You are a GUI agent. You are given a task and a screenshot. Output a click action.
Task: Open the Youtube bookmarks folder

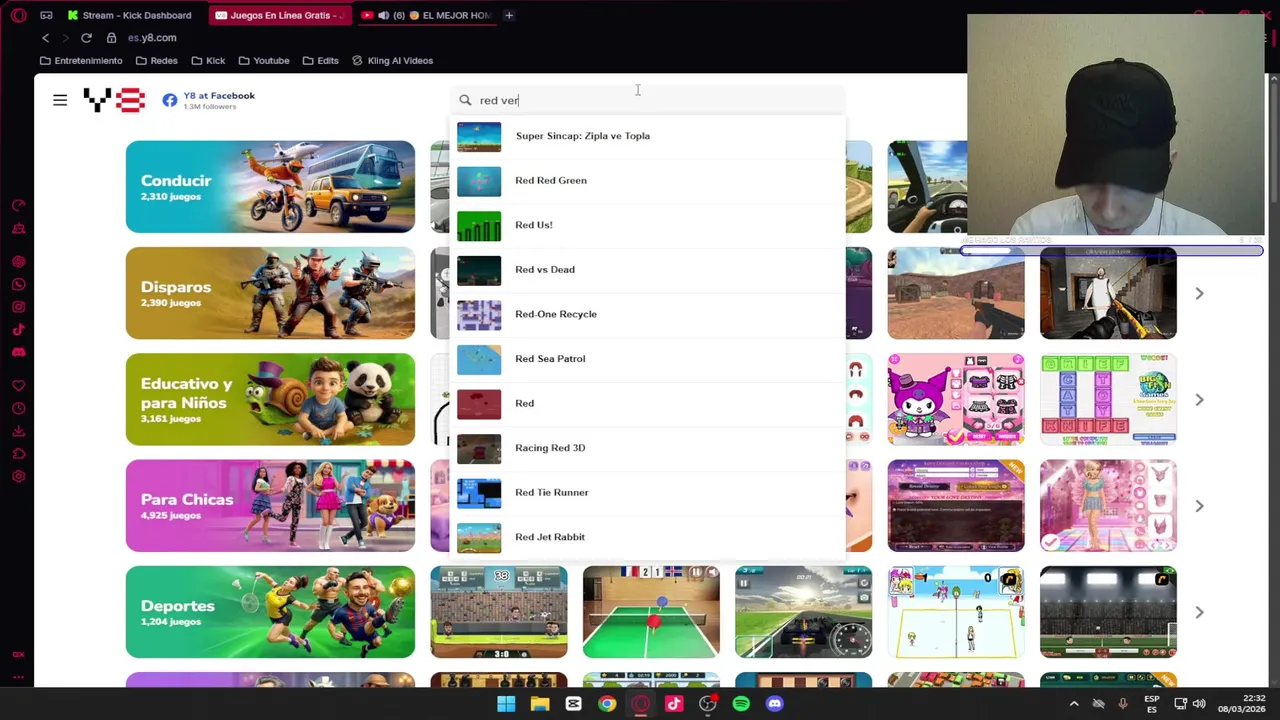[x=264, y=61]
